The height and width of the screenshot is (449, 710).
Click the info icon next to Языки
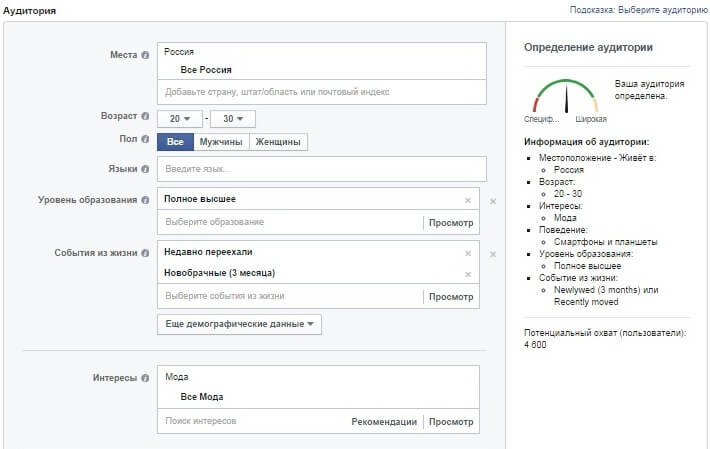146,169
